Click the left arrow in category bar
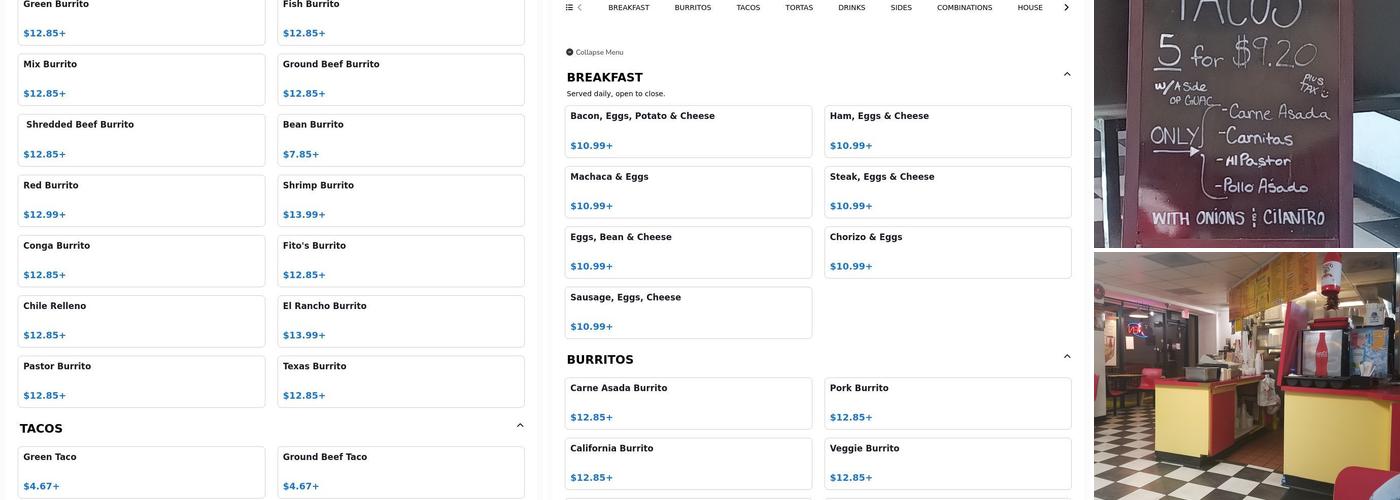 580,7
